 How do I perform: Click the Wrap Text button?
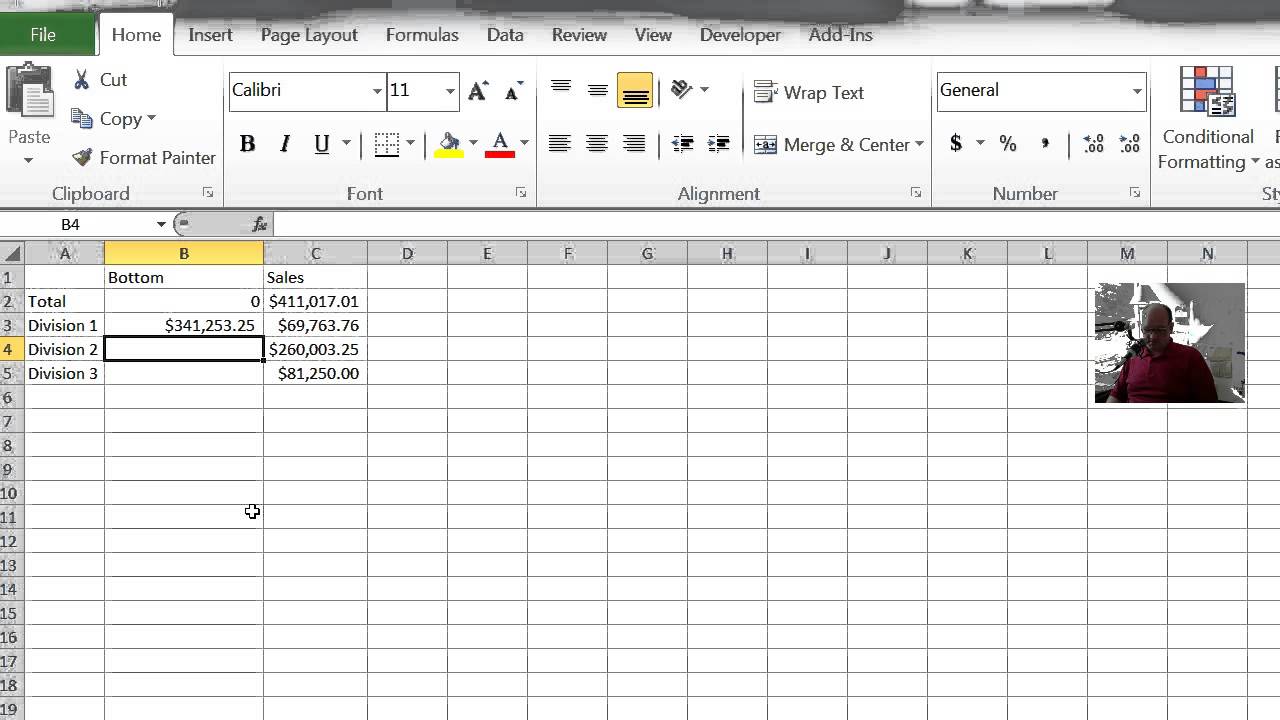pos(809,92)
